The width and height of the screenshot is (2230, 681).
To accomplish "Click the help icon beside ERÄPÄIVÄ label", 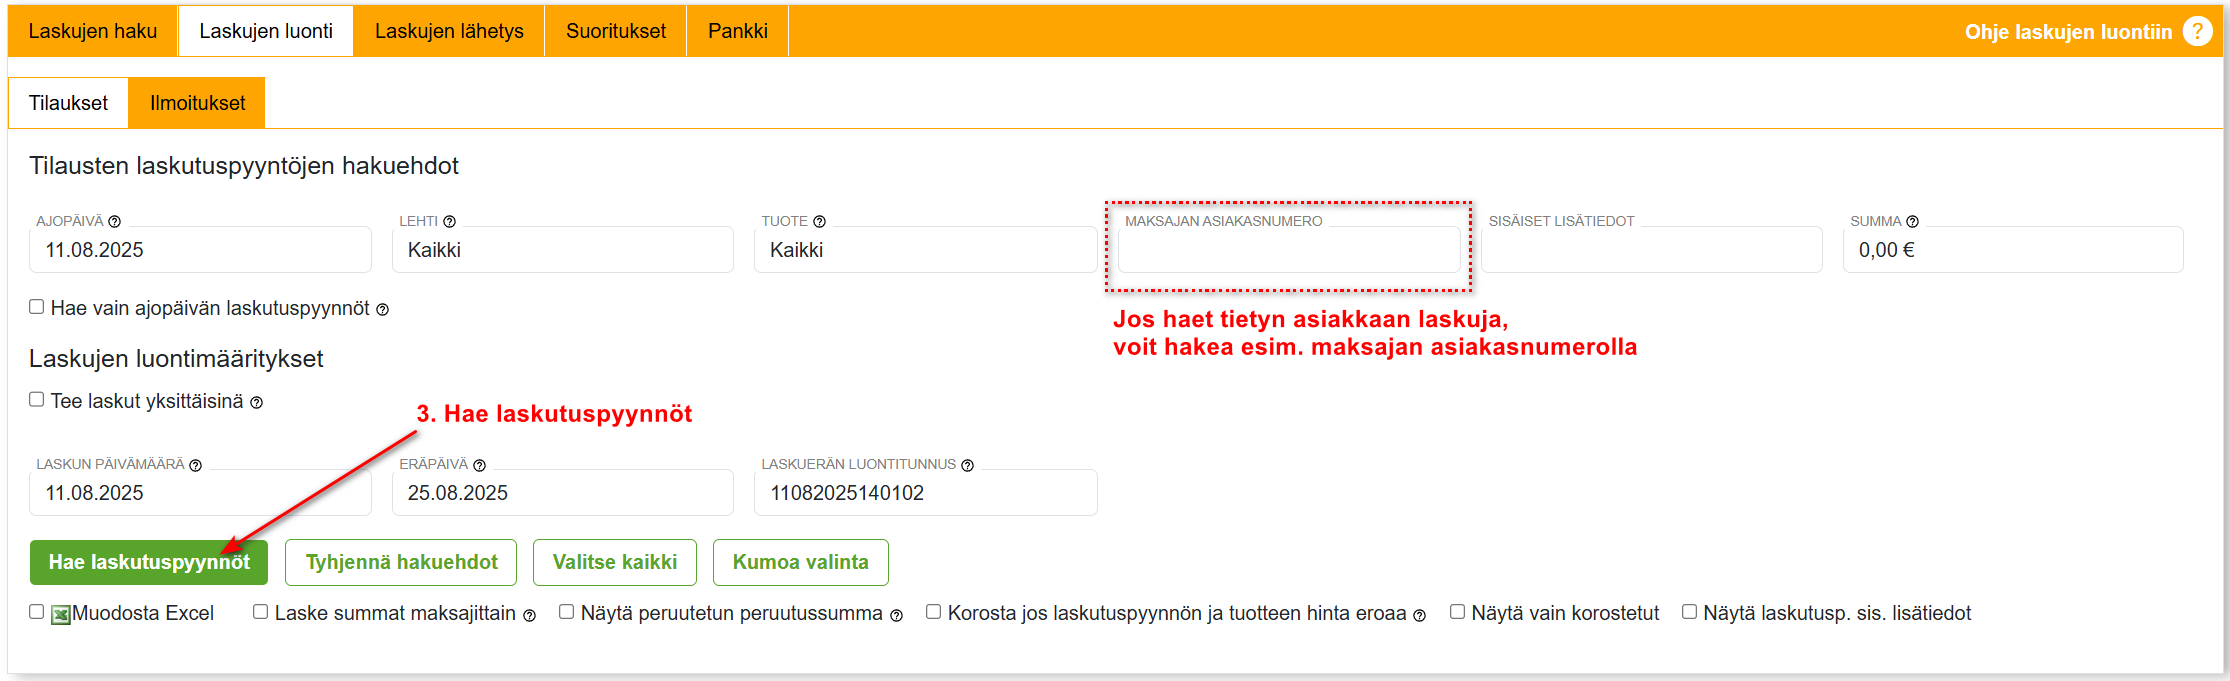I will pyautogui.click(x=479, y=465).
